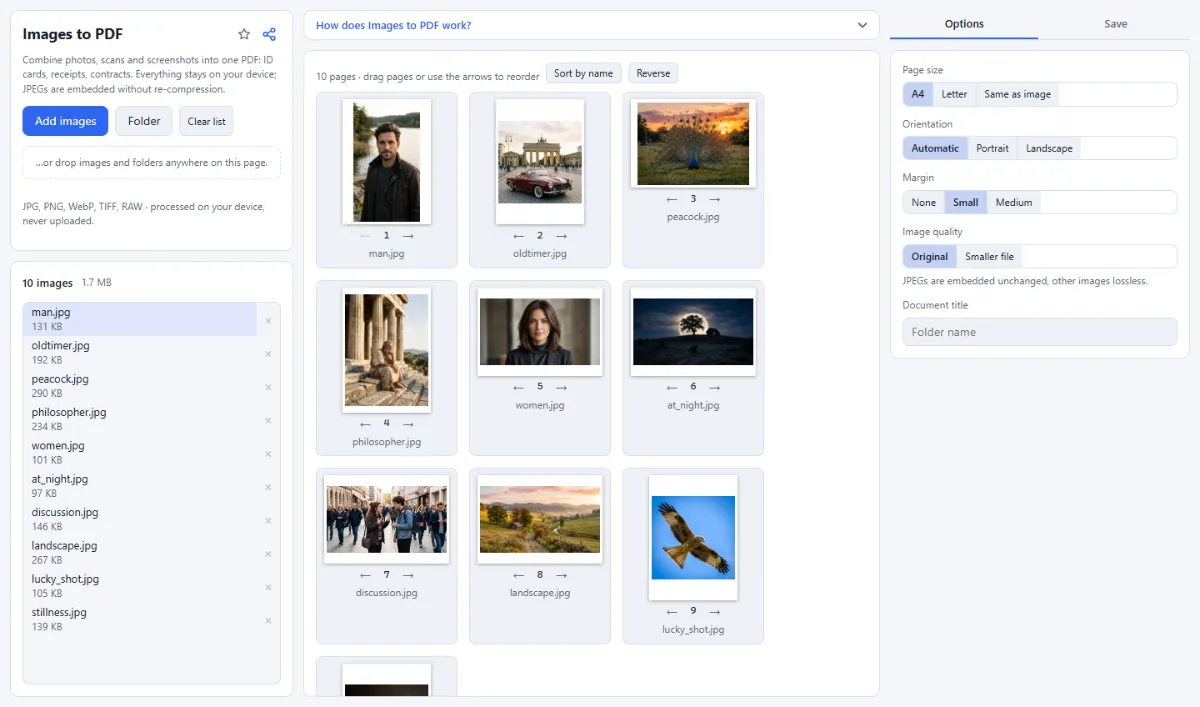The width and height of the screenshot is (1200, 707).
Task: Set page size to A4
Action: point(917,94)
